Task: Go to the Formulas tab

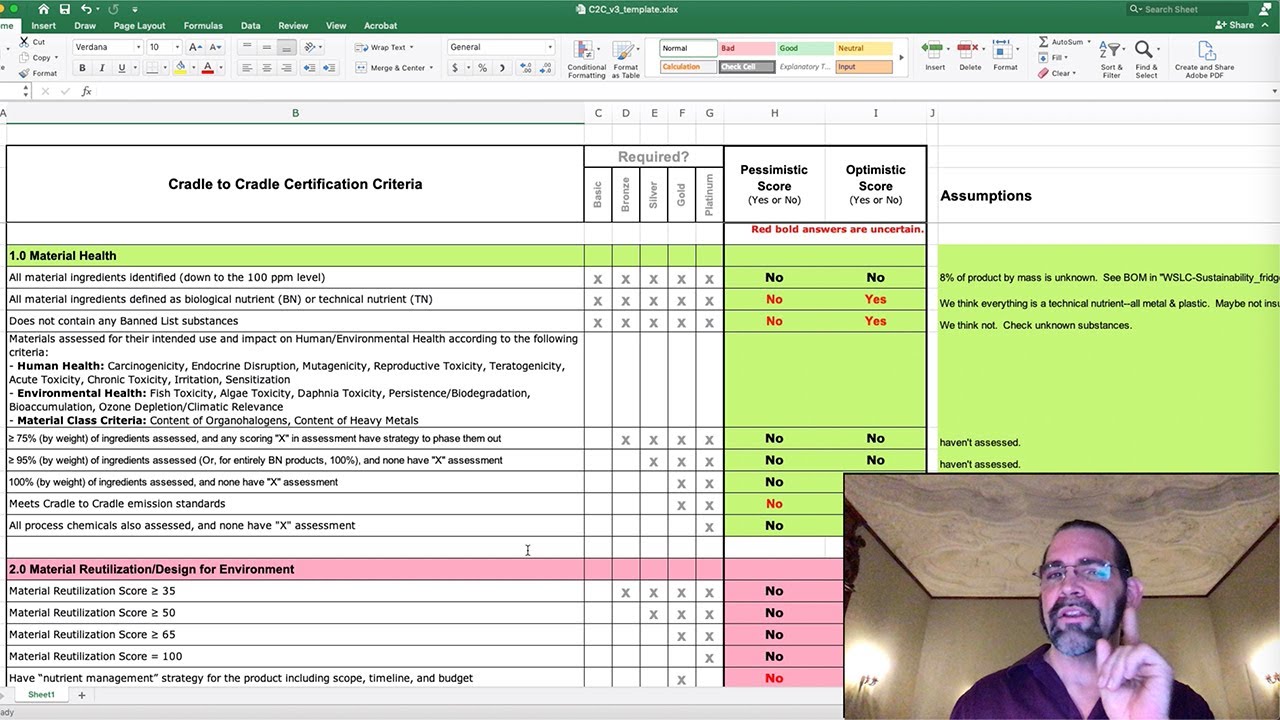Action: pyautogui.click(x=203, y=26)
